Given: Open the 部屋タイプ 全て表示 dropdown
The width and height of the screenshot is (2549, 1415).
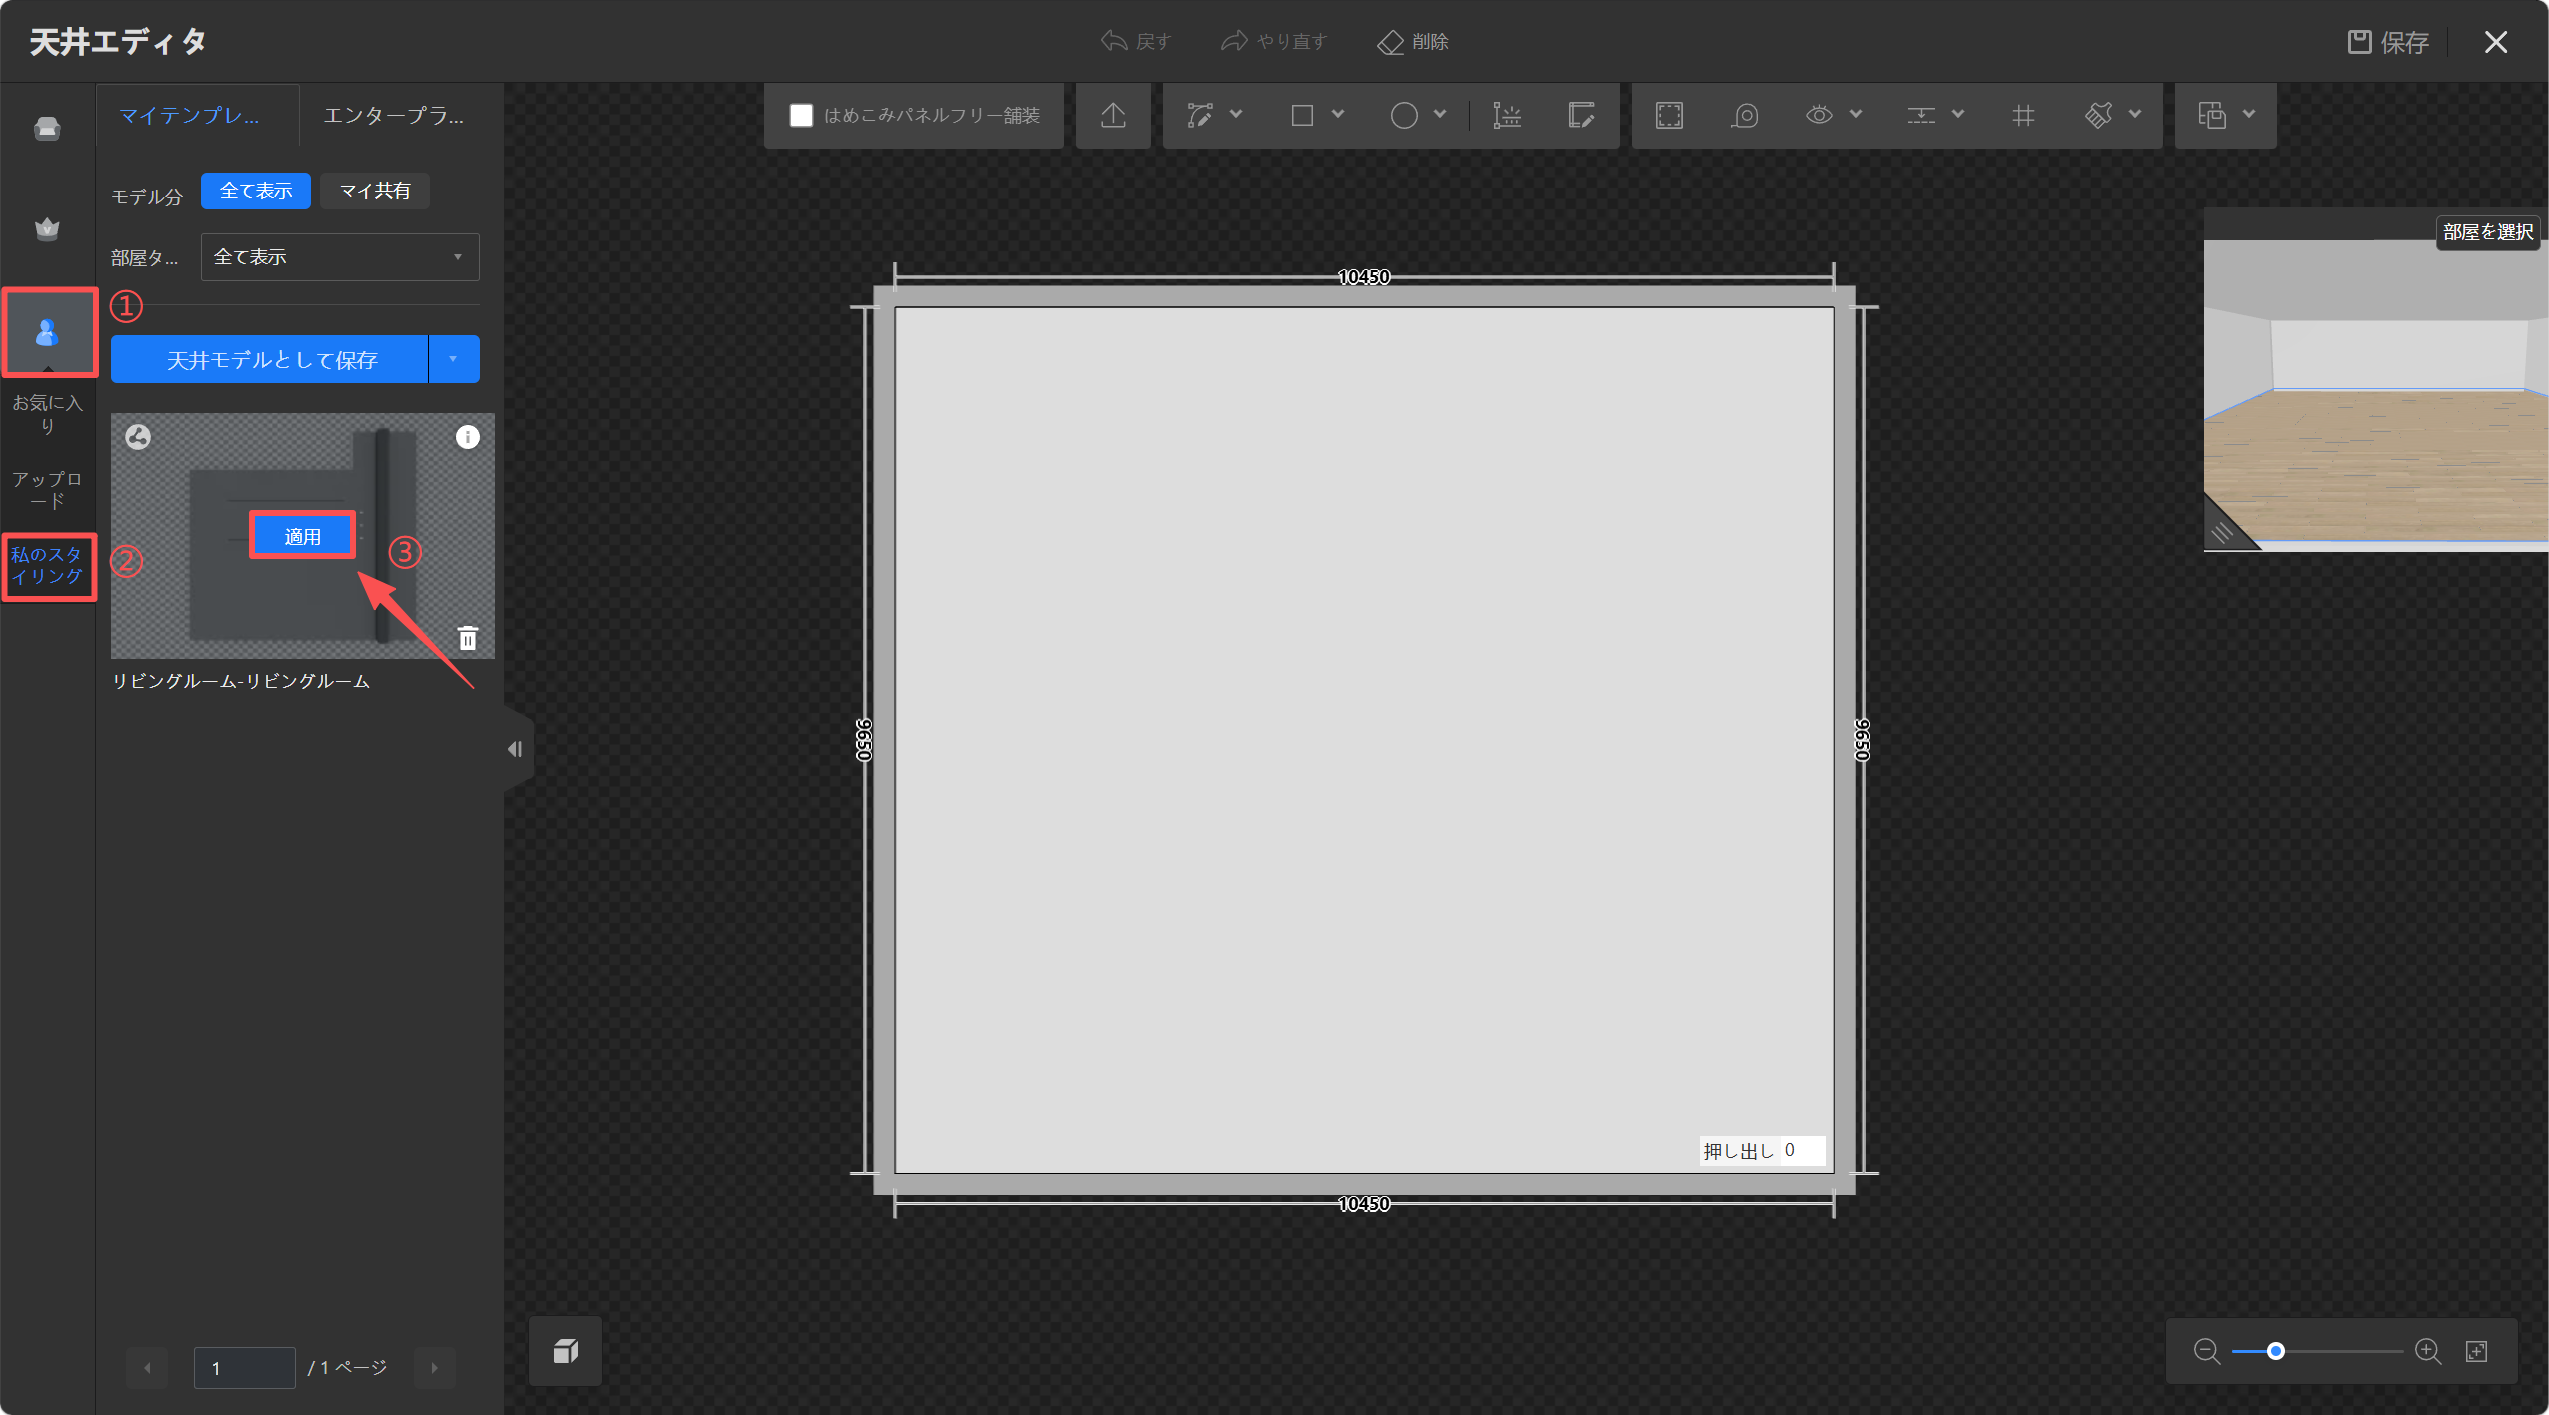Looking at the screenshot, I should (x=340, y=257).
